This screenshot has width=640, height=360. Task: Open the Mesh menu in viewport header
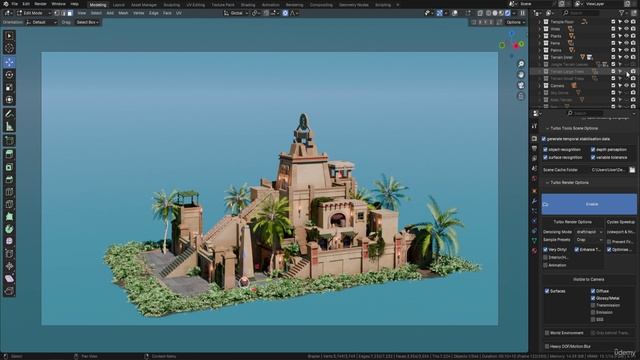[123, 13]
